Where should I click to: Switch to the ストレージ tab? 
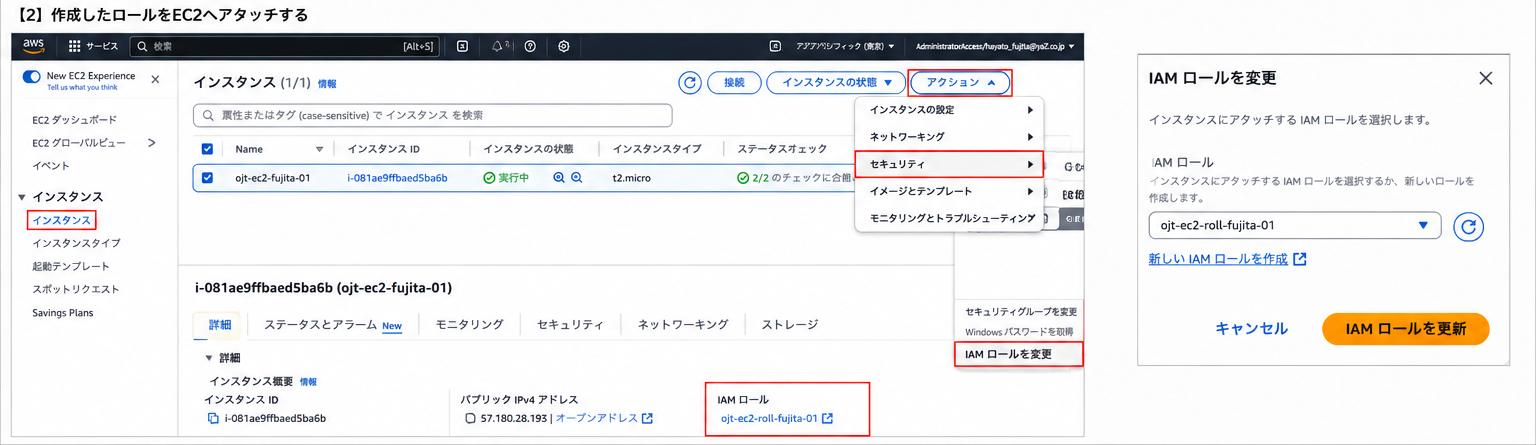[x=790, y=324]
